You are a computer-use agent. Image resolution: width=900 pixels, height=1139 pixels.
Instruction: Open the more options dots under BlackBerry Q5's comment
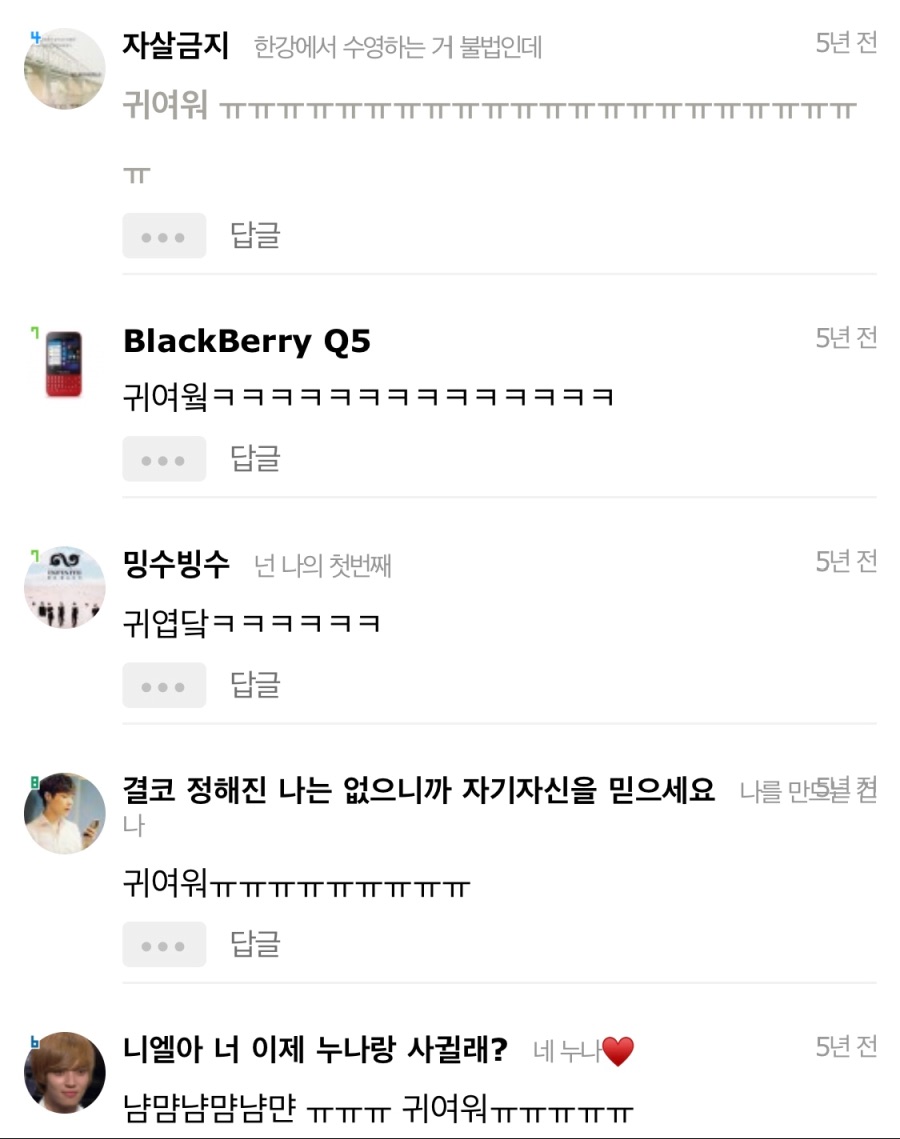(x=164, y=459)
